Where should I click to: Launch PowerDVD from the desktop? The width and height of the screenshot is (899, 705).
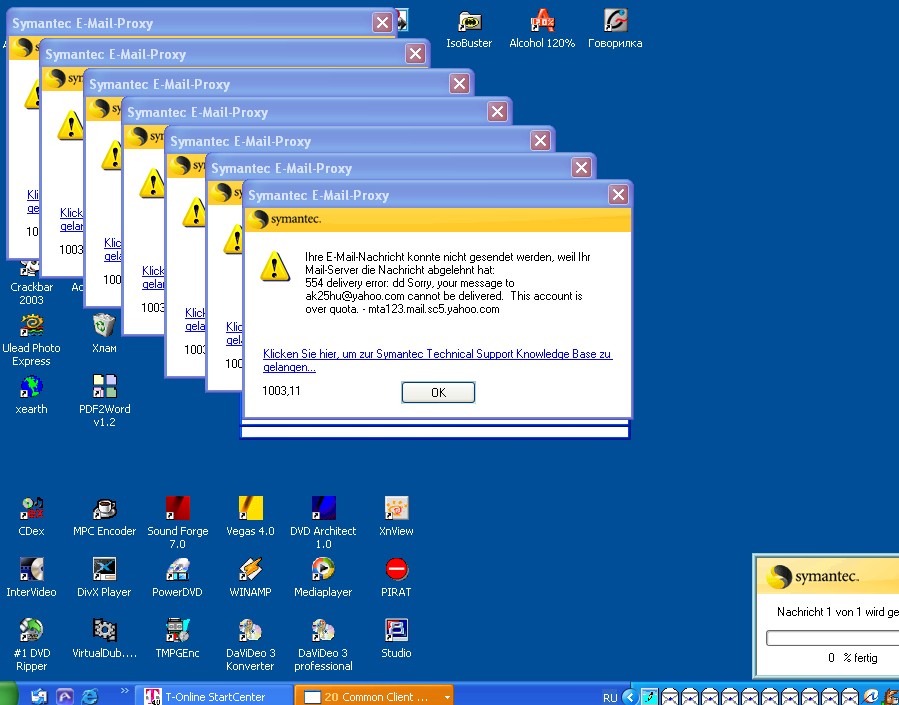click(x=177, y=578)
